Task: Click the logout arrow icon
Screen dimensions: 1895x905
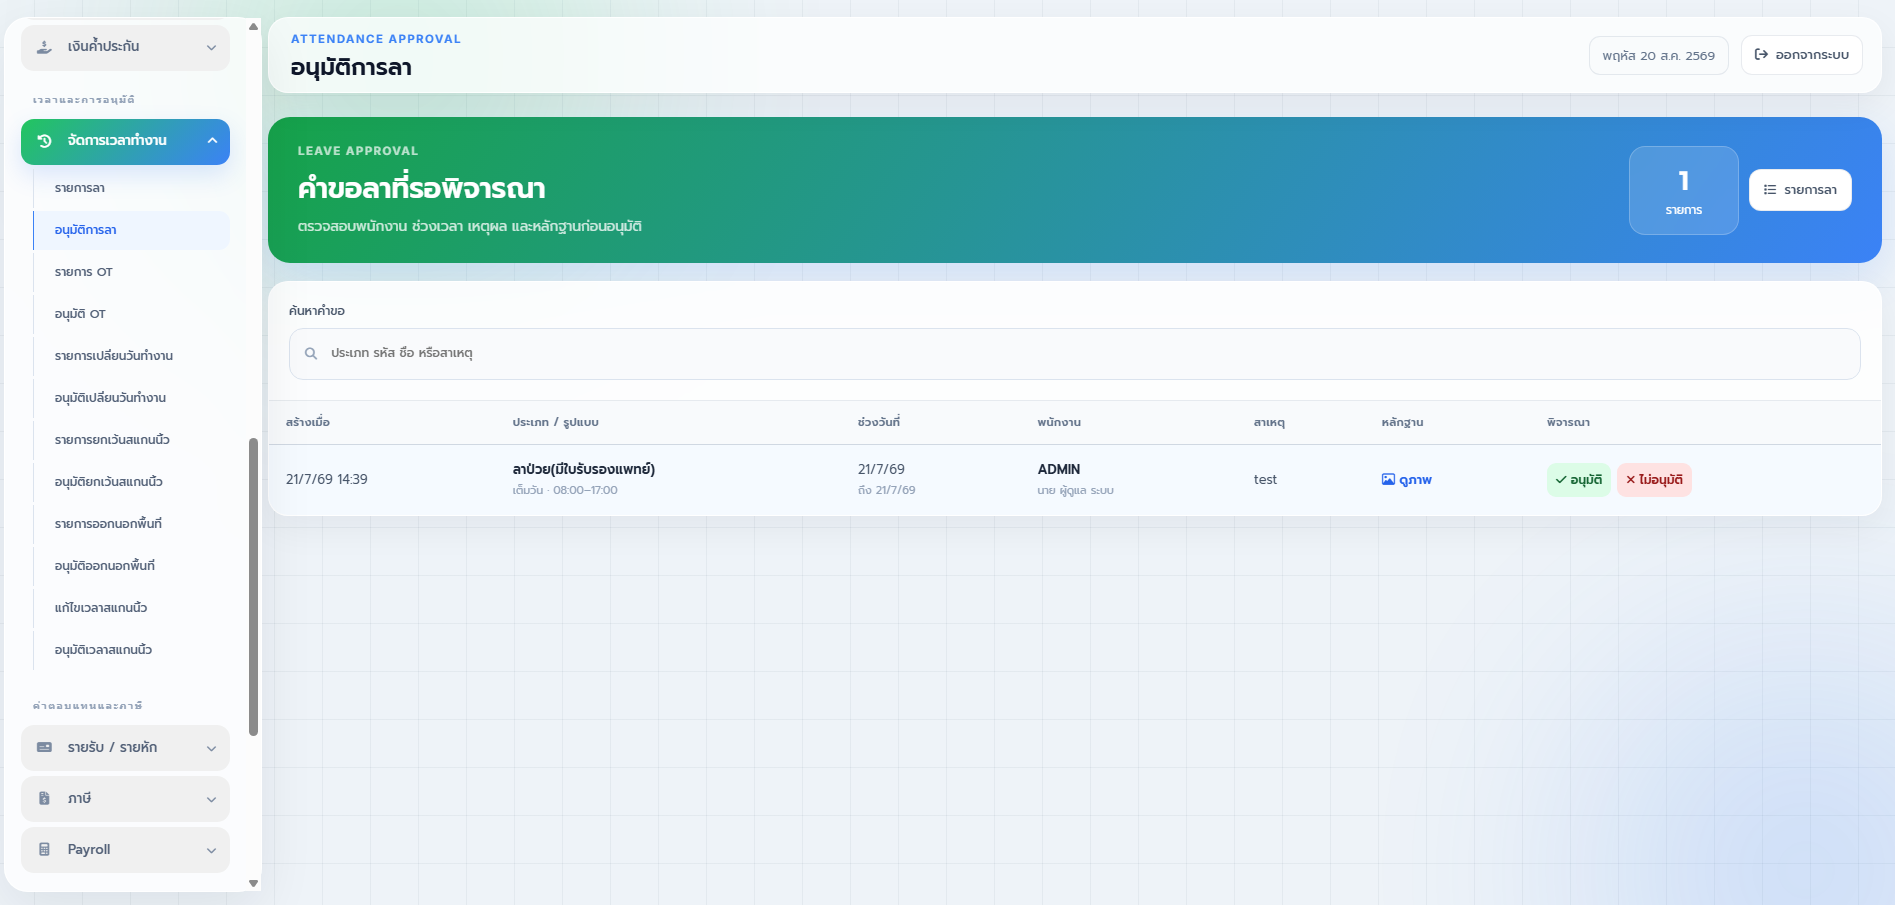Action: [1761, 55]
